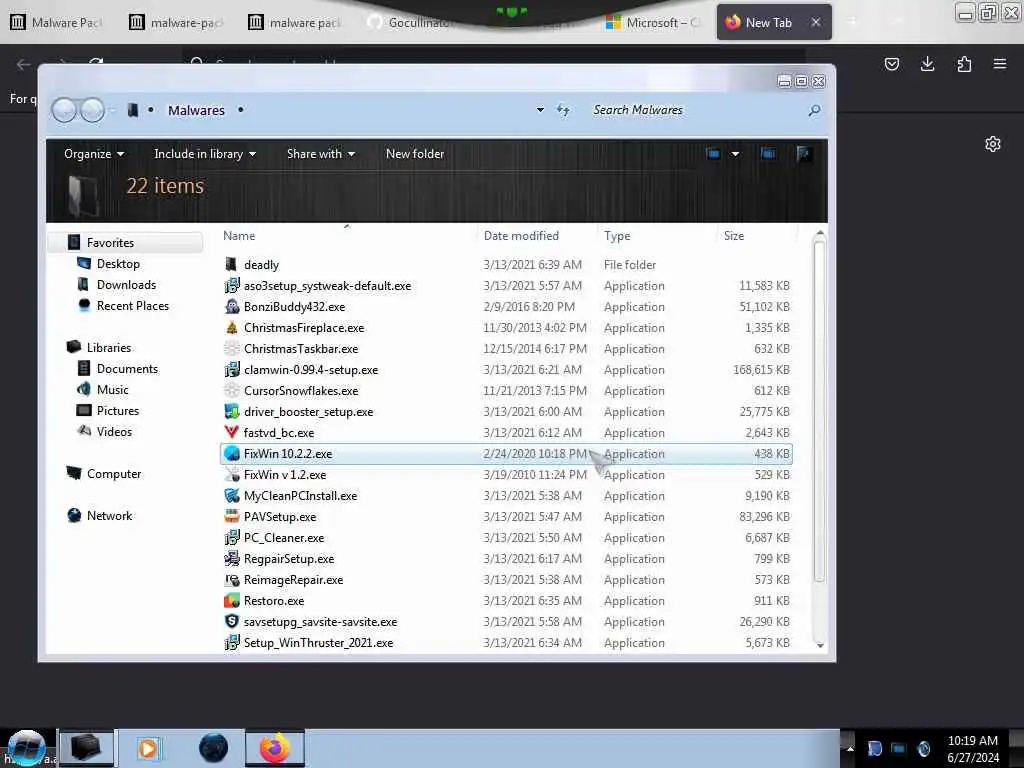Select clamwin-0.99.4-setup.exe file name

(x=311, y=370)
